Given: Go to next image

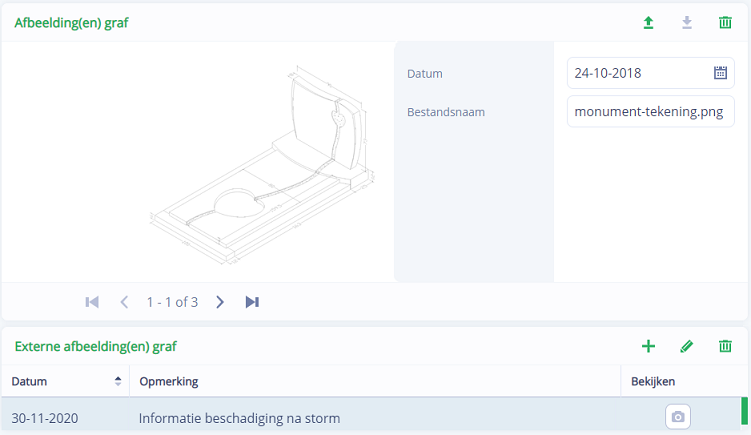Looking at the screenshot, I should pos(220,302).
